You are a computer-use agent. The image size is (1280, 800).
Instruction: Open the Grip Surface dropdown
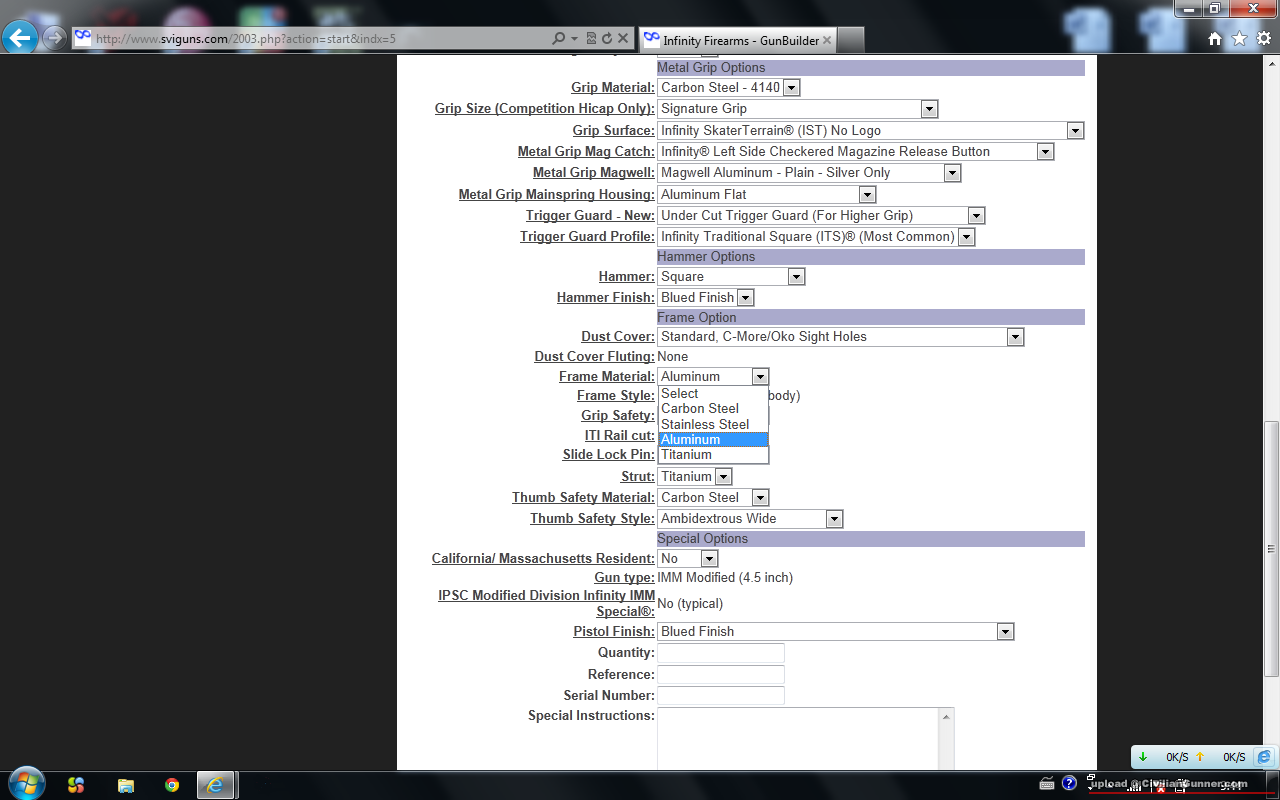(1075, 131)
